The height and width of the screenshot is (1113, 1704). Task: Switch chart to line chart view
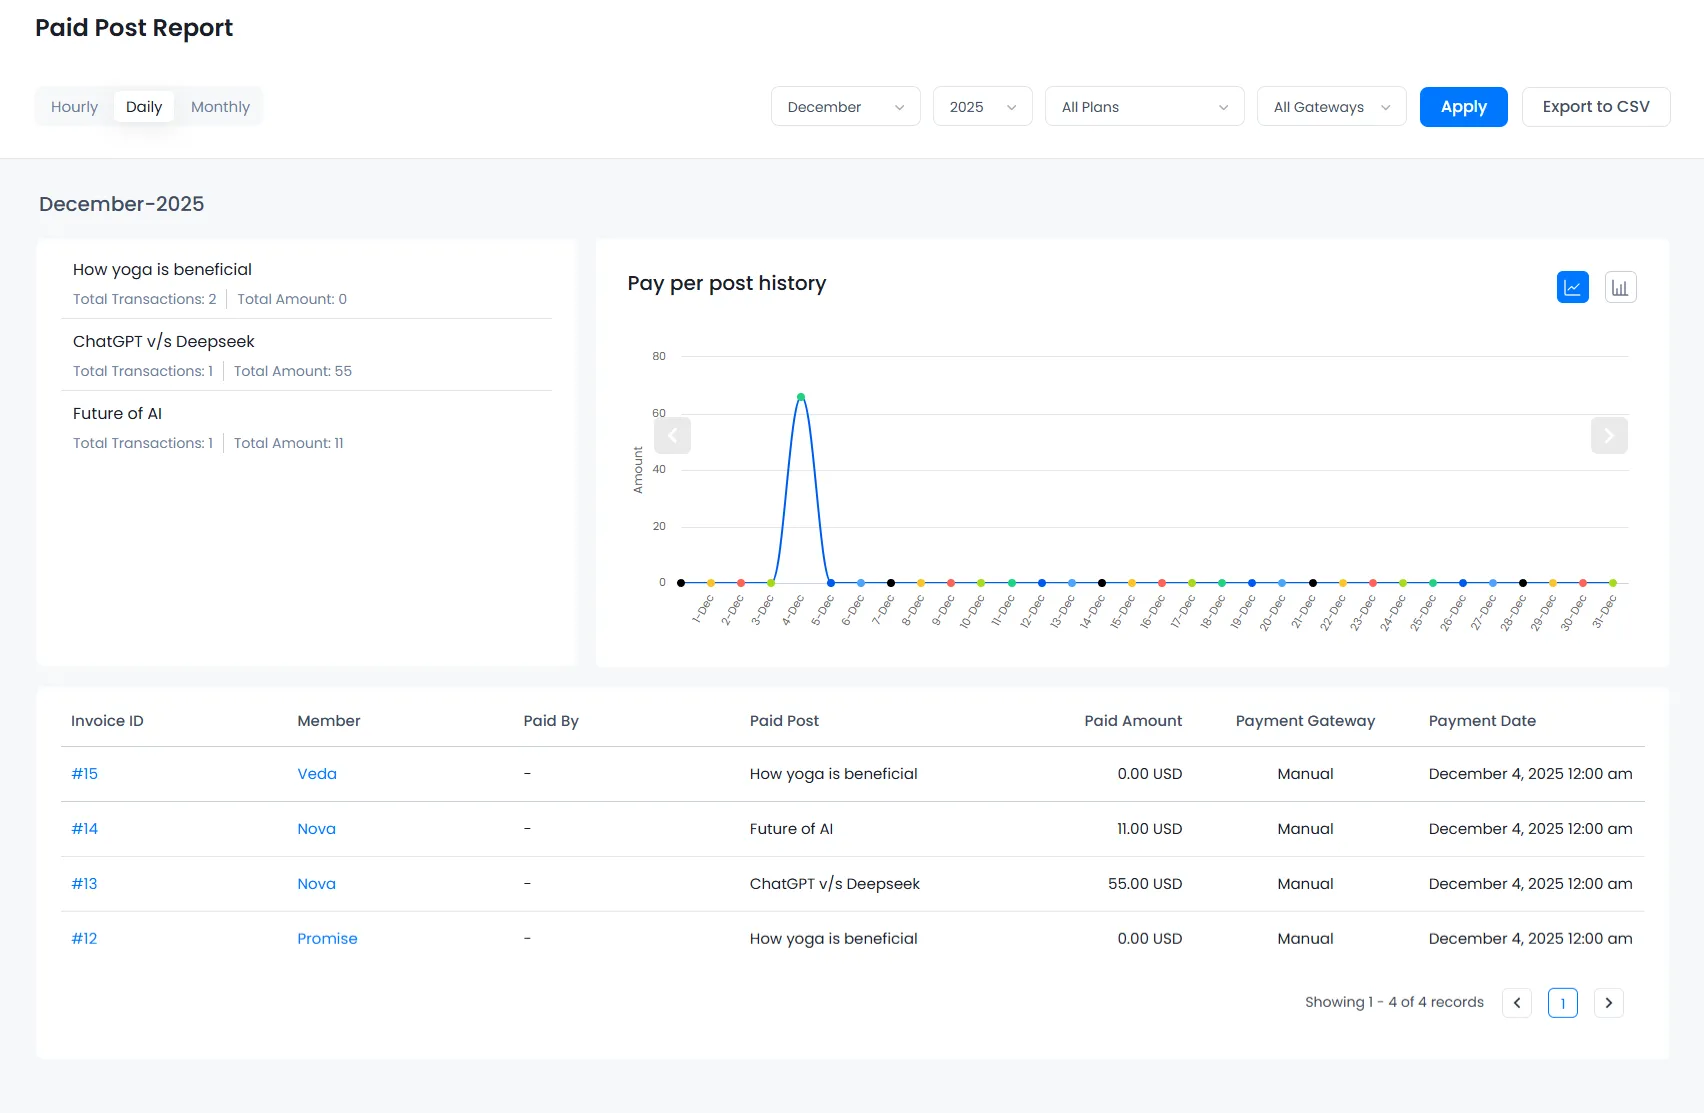pos(1572,287)
